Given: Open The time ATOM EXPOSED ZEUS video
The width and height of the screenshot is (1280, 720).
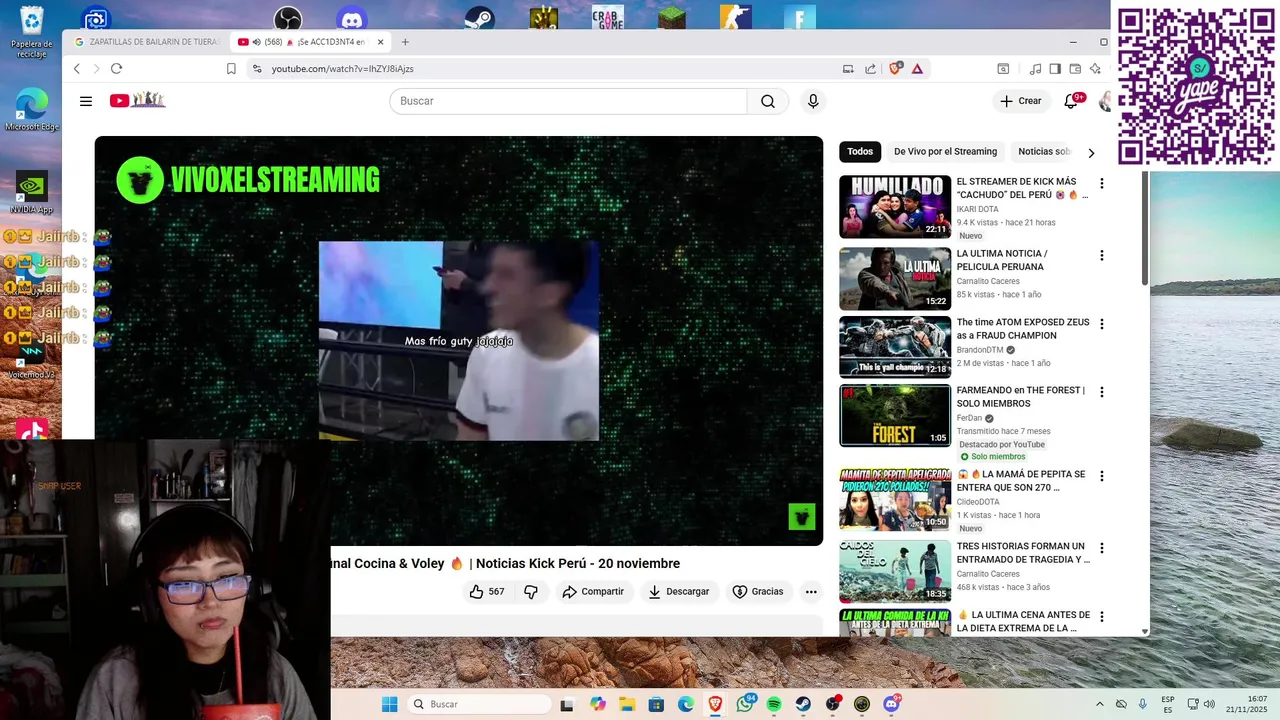Looking at the screenshot, I should pos(1023,329).
